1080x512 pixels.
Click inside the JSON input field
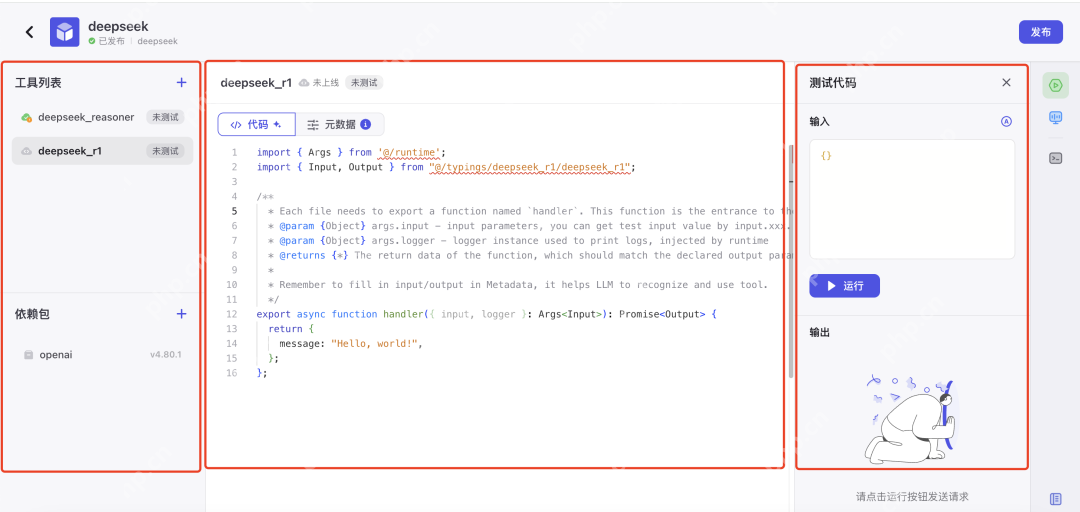pos(912,199)
